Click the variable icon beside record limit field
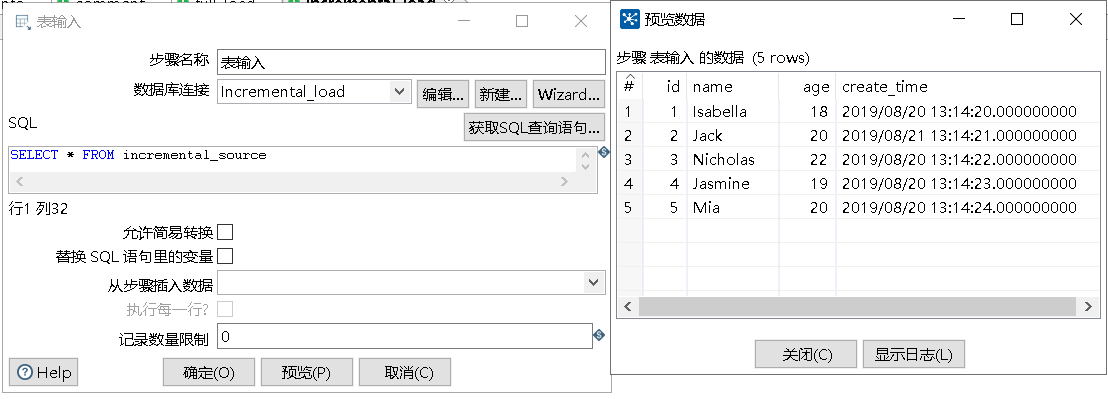Viewport: 1108px width, 399px height. 599,335
